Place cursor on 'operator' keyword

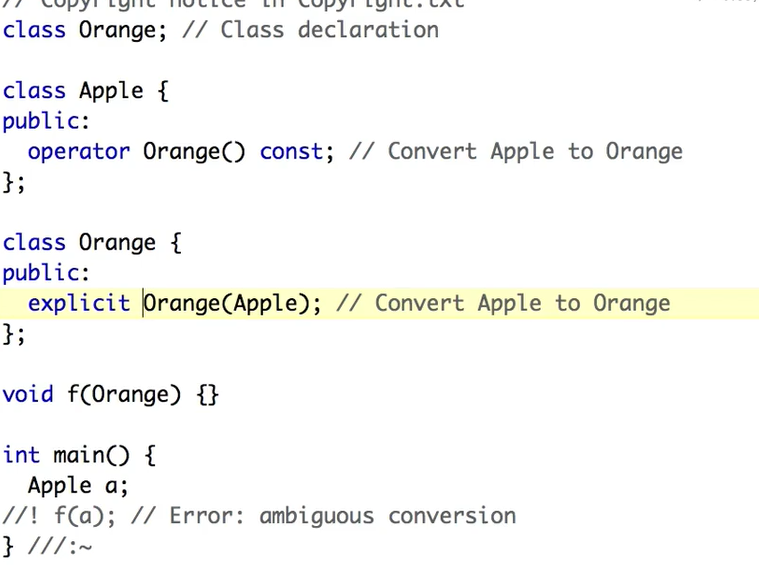(x=79, y=151)
